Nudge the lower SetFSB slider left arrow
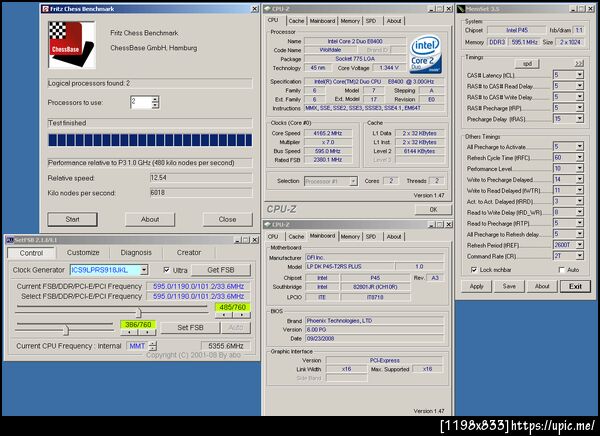Viewport: 600px width, 436px height. point(129,332)
